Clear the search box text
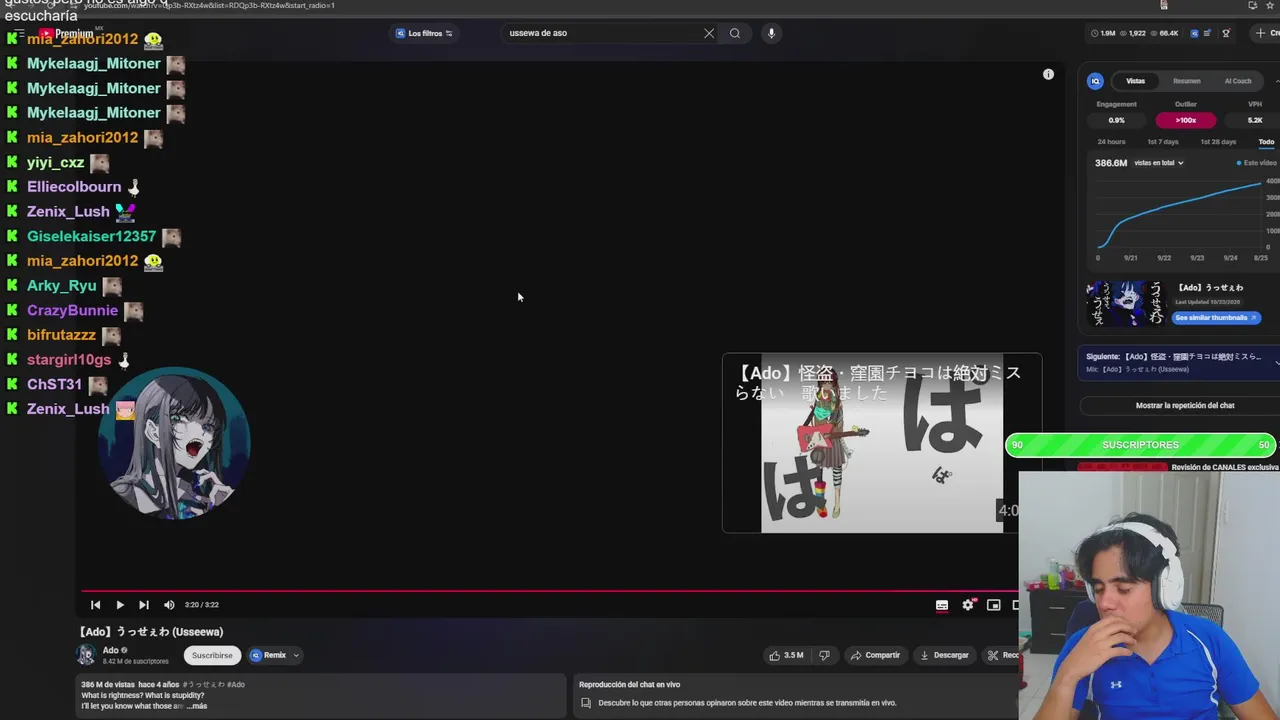This screenshot has height=720, width=1280. point(709,33)
